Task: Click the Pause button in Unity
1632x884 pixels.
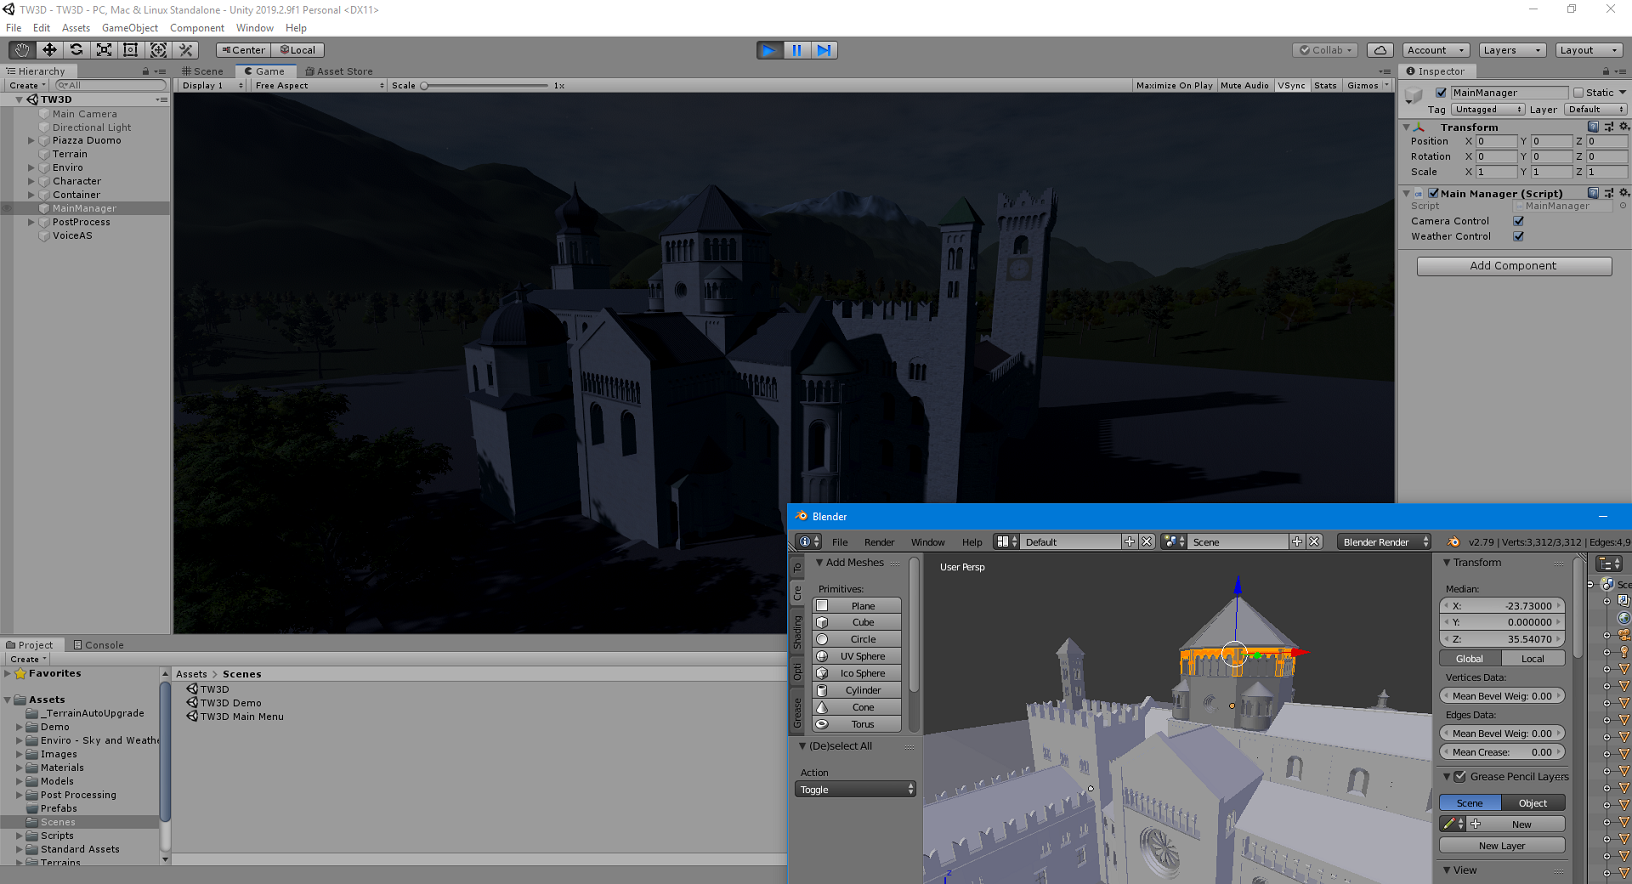Action: click(x=797, y=50)
